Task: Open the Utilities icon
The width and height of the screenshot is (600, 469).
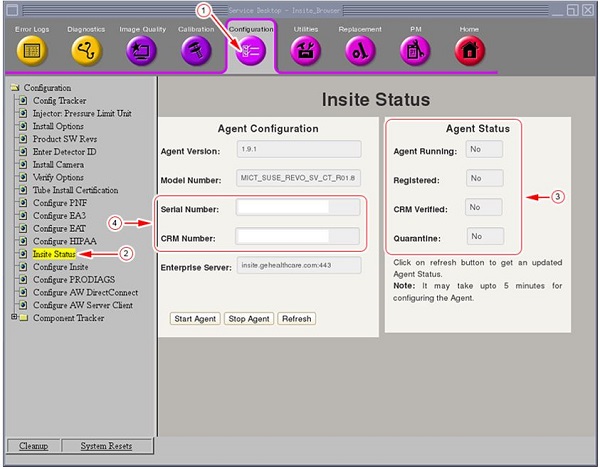Action: click(306, 51)
